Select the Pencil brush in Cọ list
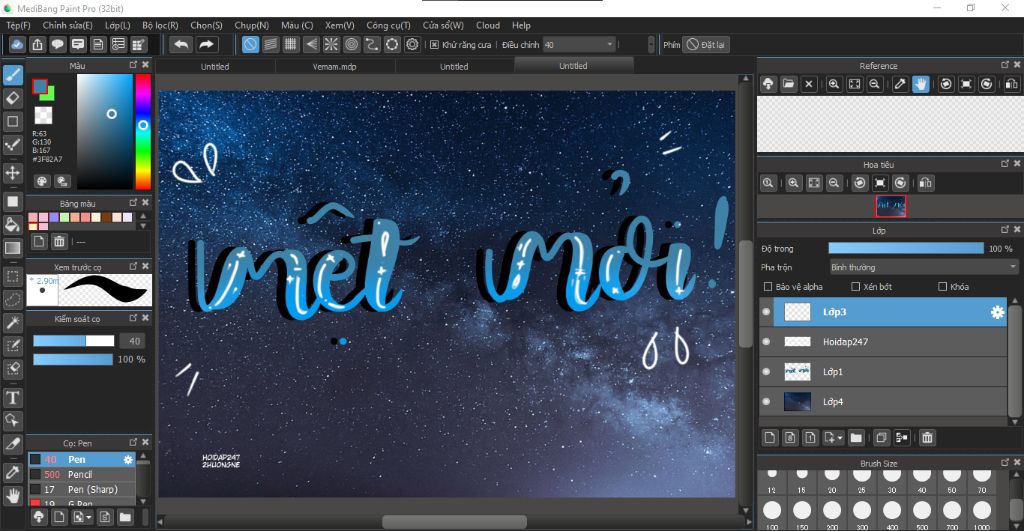 82,474
